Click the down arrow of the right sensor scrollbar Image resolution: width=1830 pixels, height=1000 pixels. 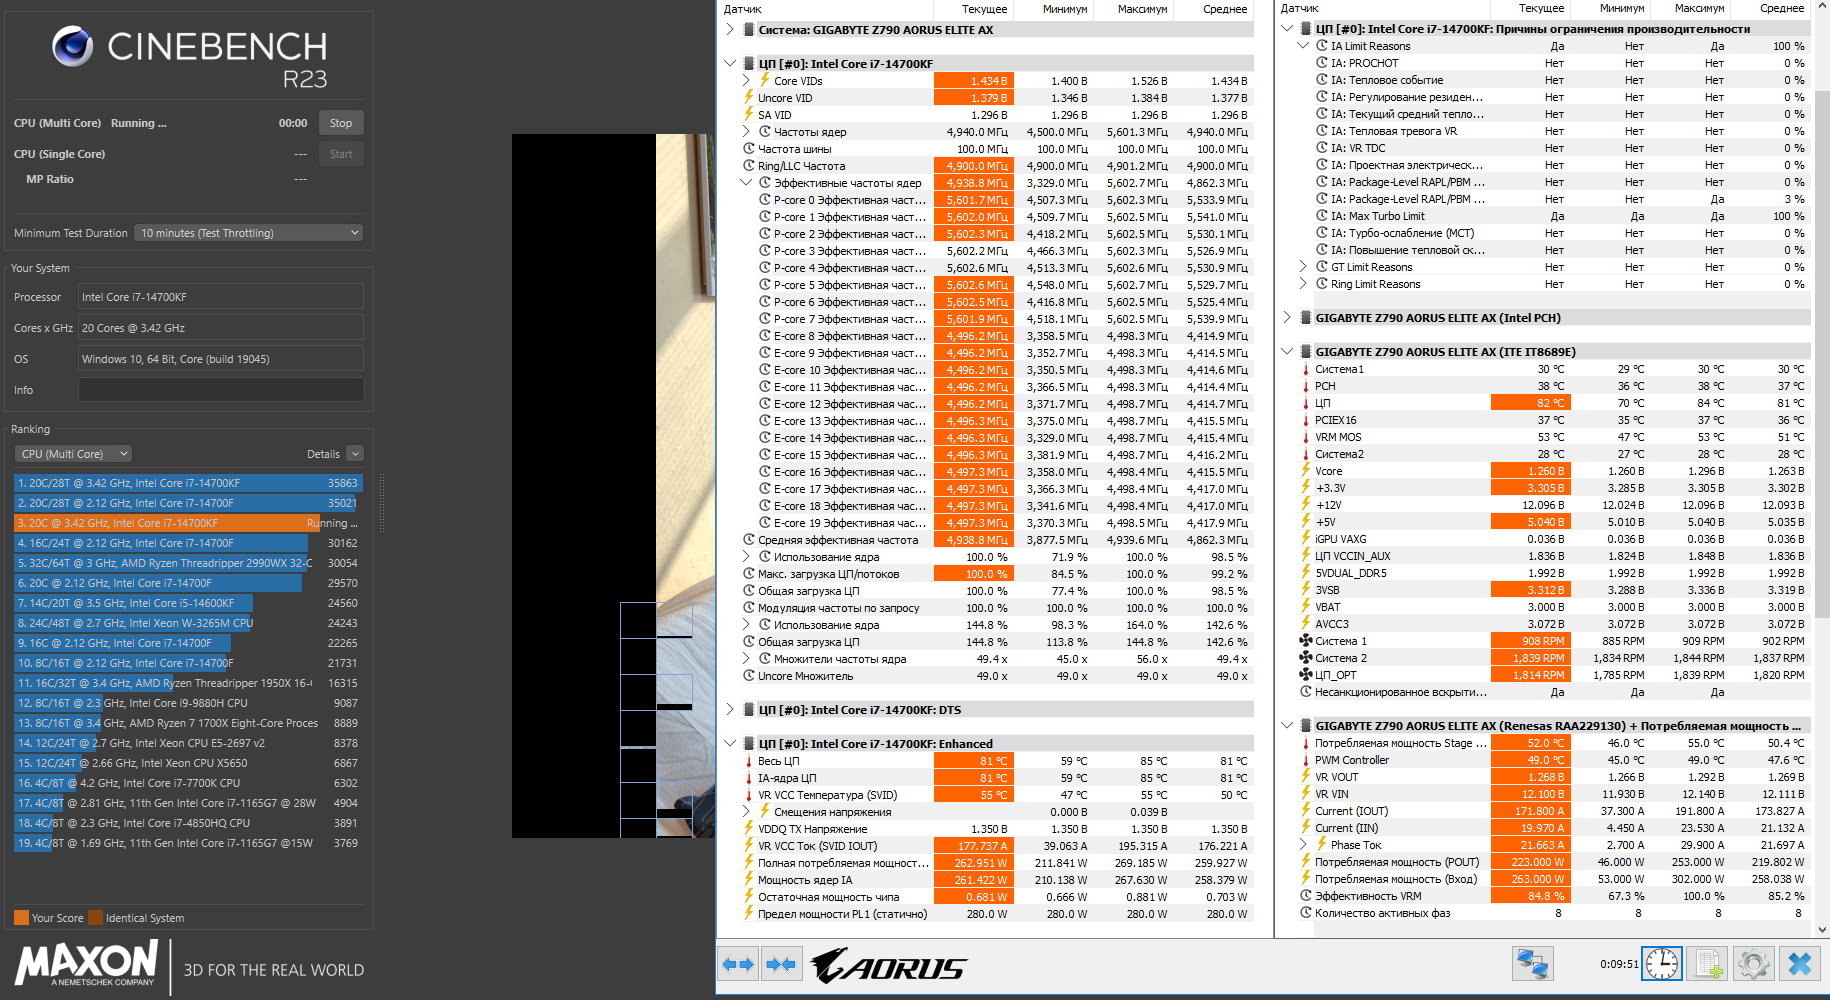tap(1822, 930)
